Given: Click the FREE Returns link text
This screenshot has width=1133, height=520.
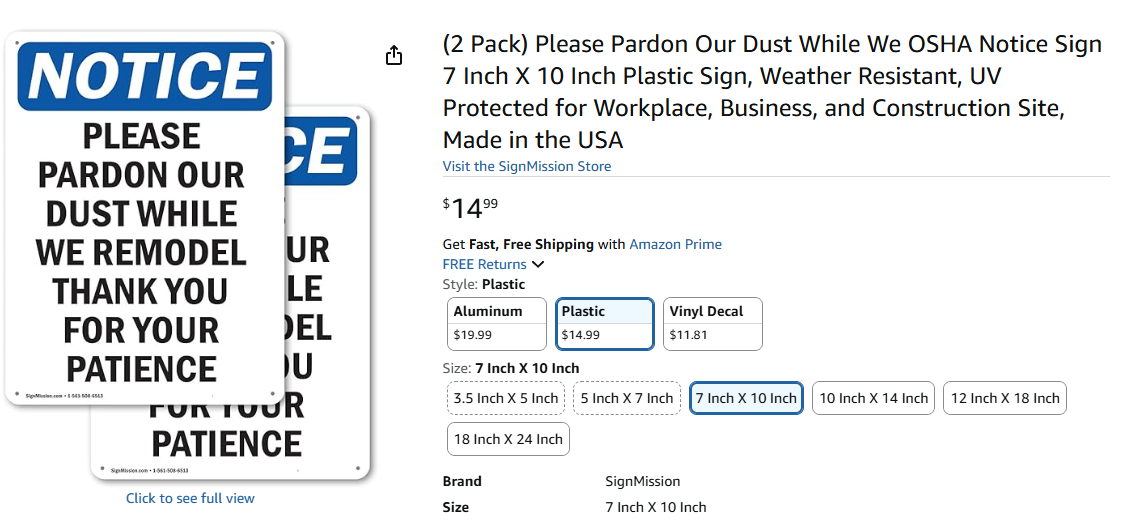Looking at the screenshot, I should pyautogui.click(x=485, y=264).
